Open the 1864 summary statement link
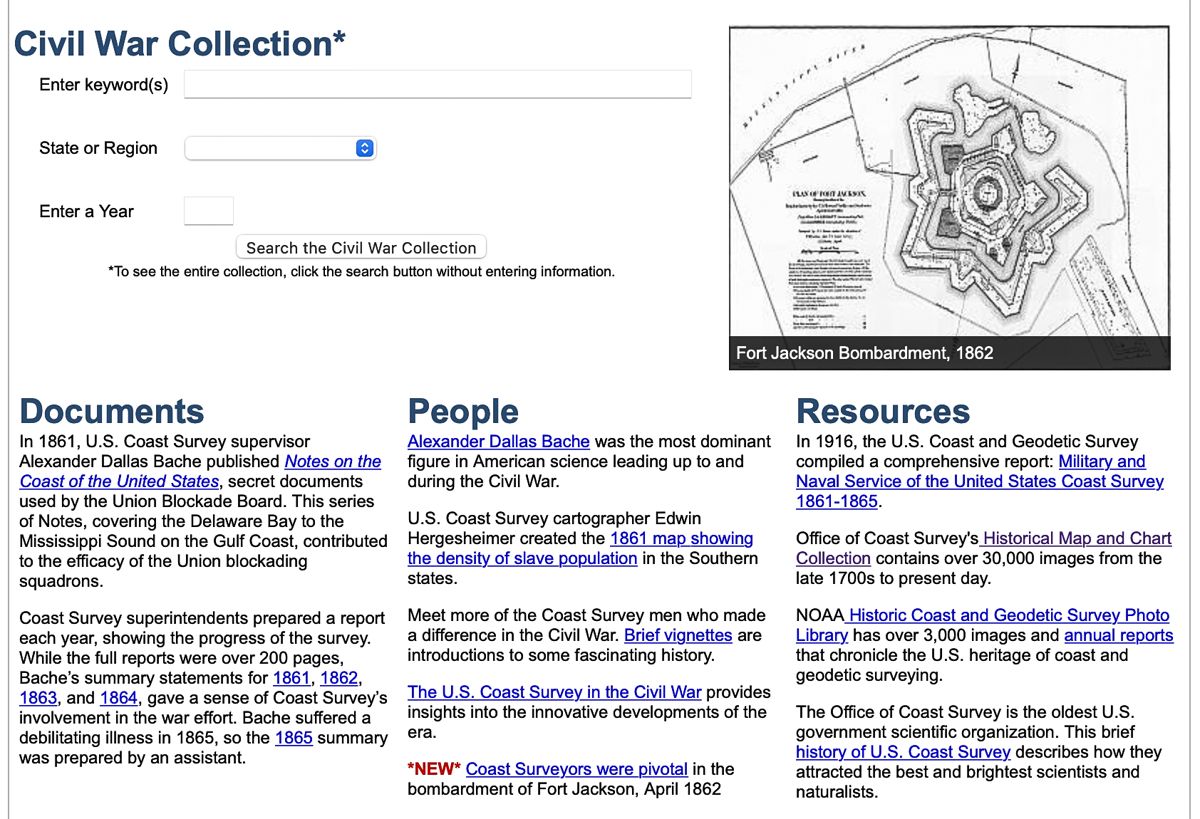This screenshot has height=819, width=1200. pyautogui.click(x=119, y=698)
